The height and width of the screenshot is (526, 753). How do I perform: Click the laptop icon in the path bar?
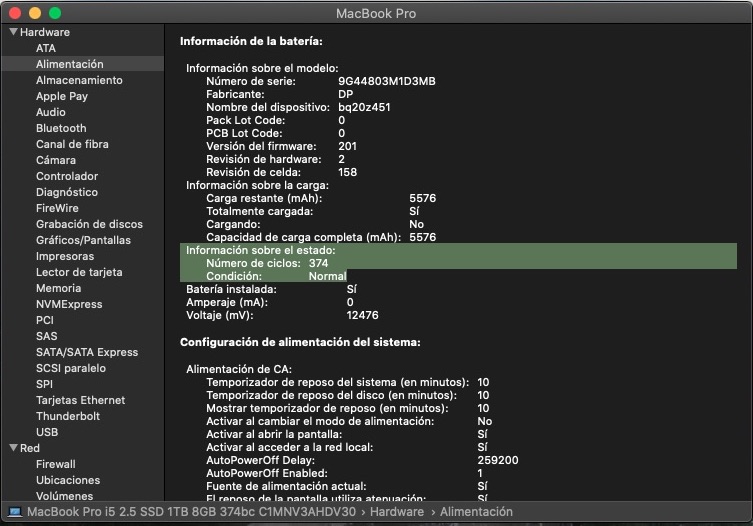click(14, 512)
